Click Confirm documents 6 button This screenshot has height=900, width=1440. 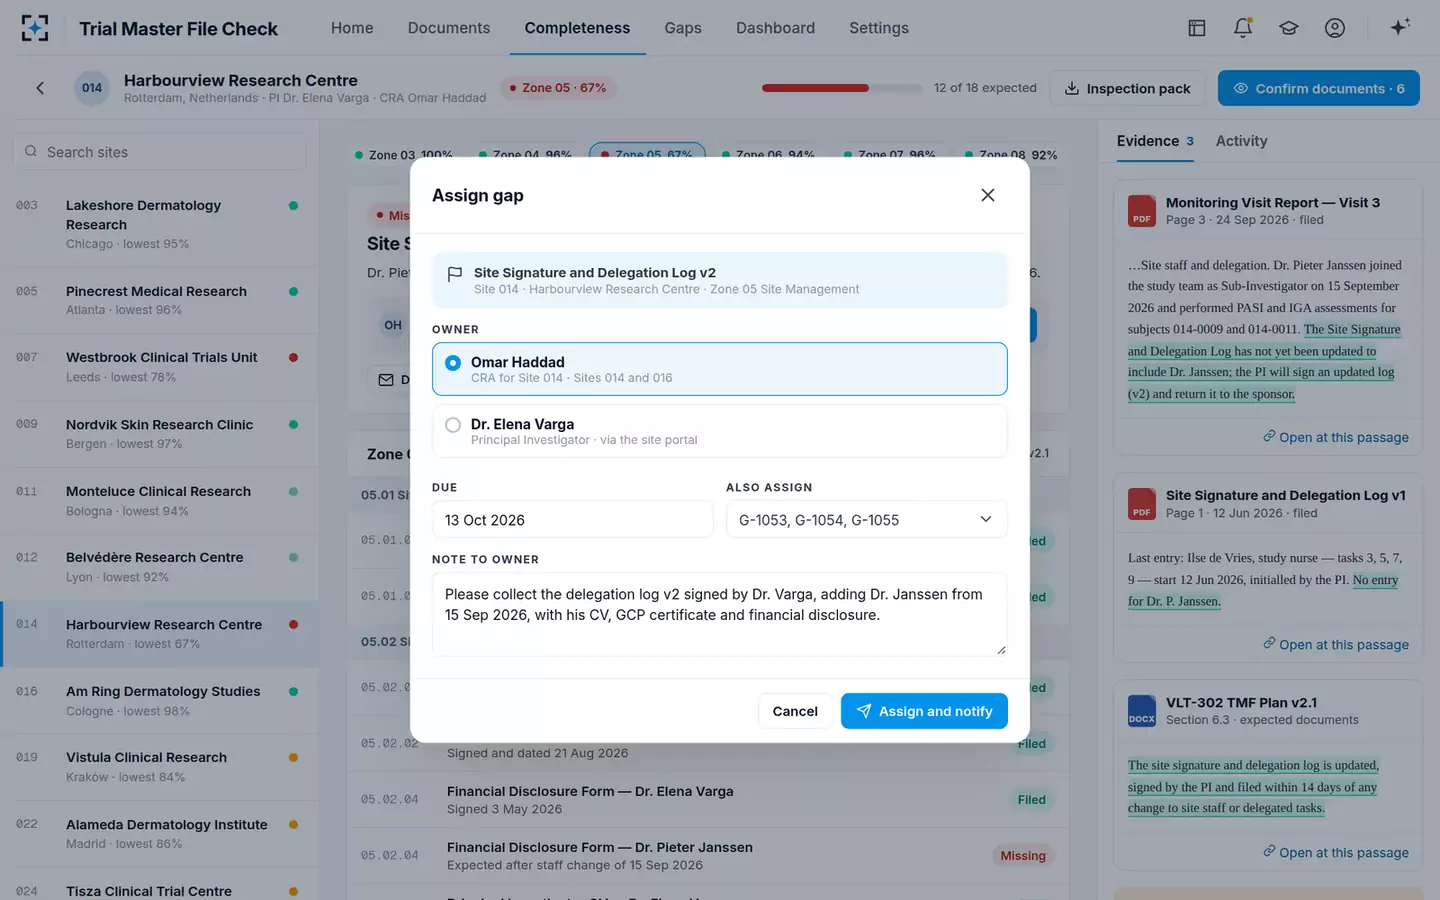(1319, 88)
